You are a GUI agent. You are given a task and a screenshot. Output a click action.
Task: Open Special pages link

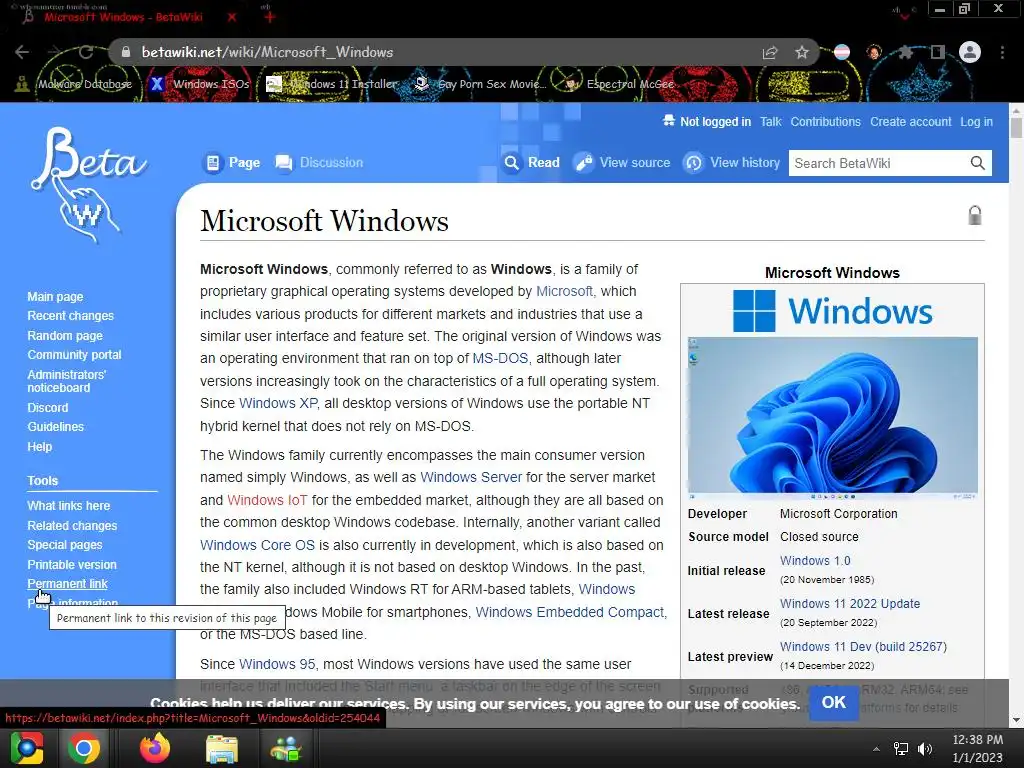point(65,545)
